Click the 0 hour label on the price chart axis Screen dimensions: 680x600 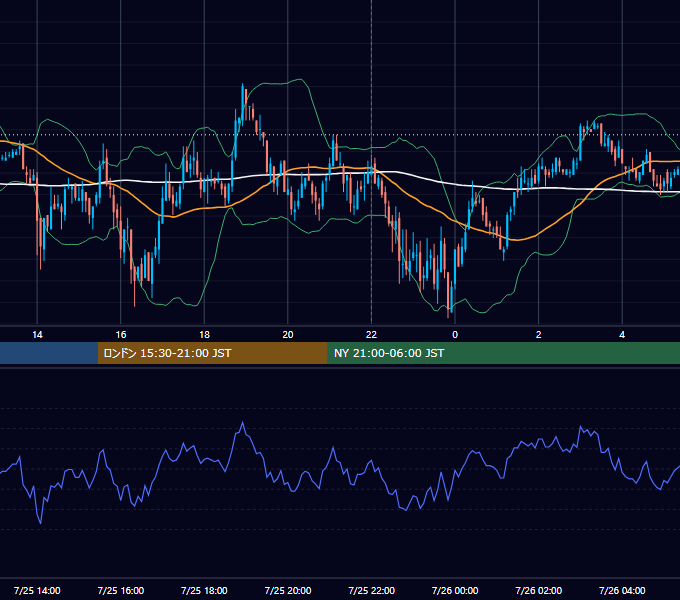455,335
